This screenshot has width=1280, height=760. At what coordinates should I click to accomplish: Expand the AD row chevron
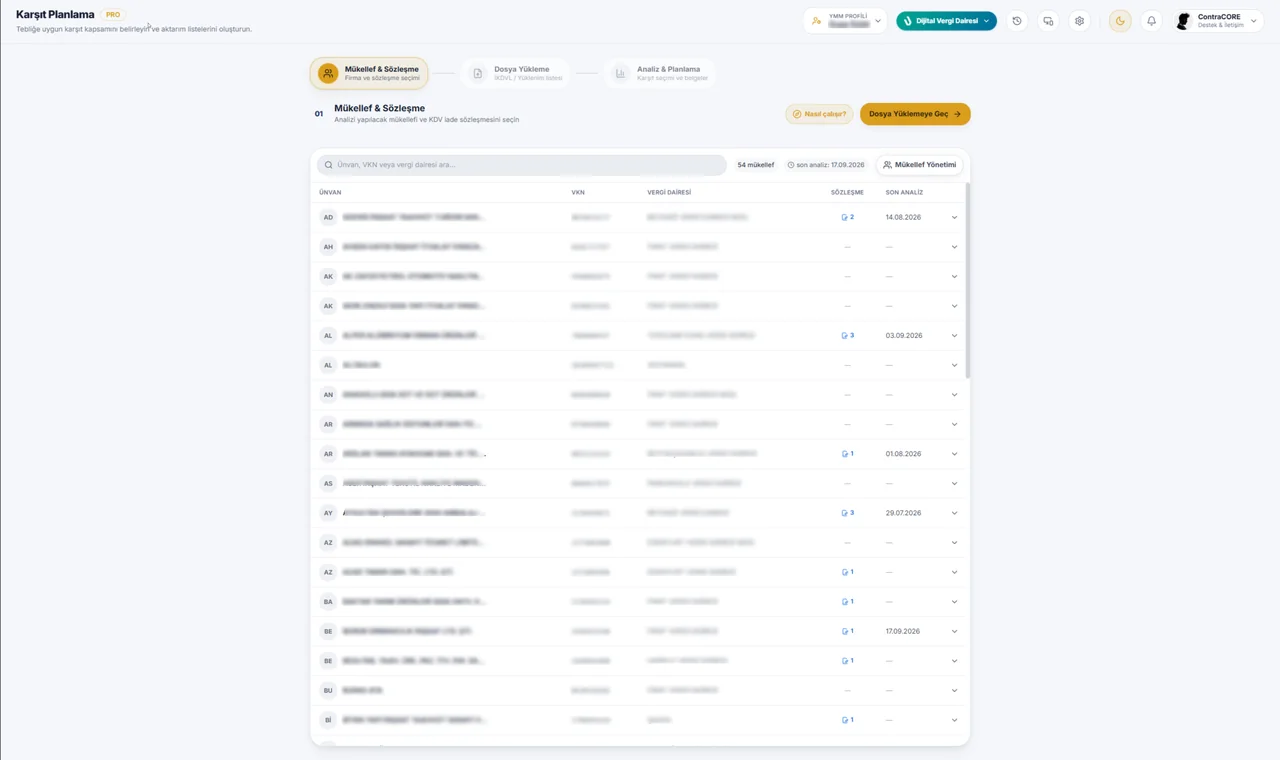pos(954,217)
